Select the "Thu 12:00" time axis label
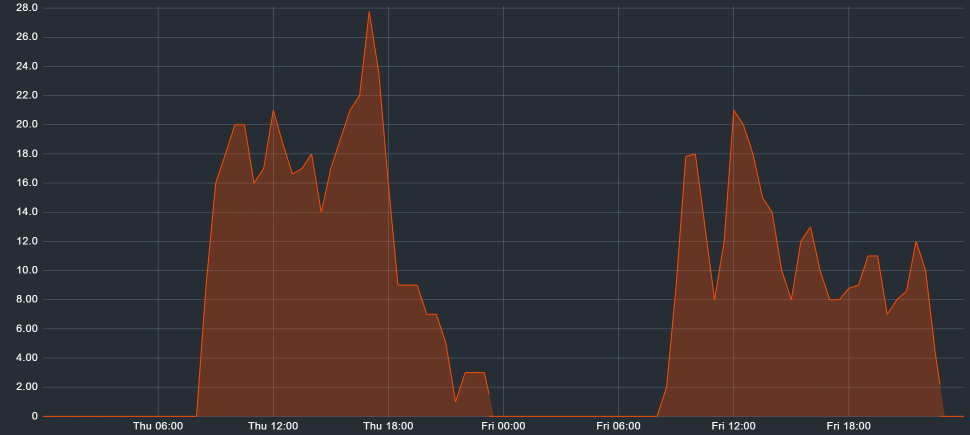The width and height of the screenshot is (970, 435). (273, 426)
